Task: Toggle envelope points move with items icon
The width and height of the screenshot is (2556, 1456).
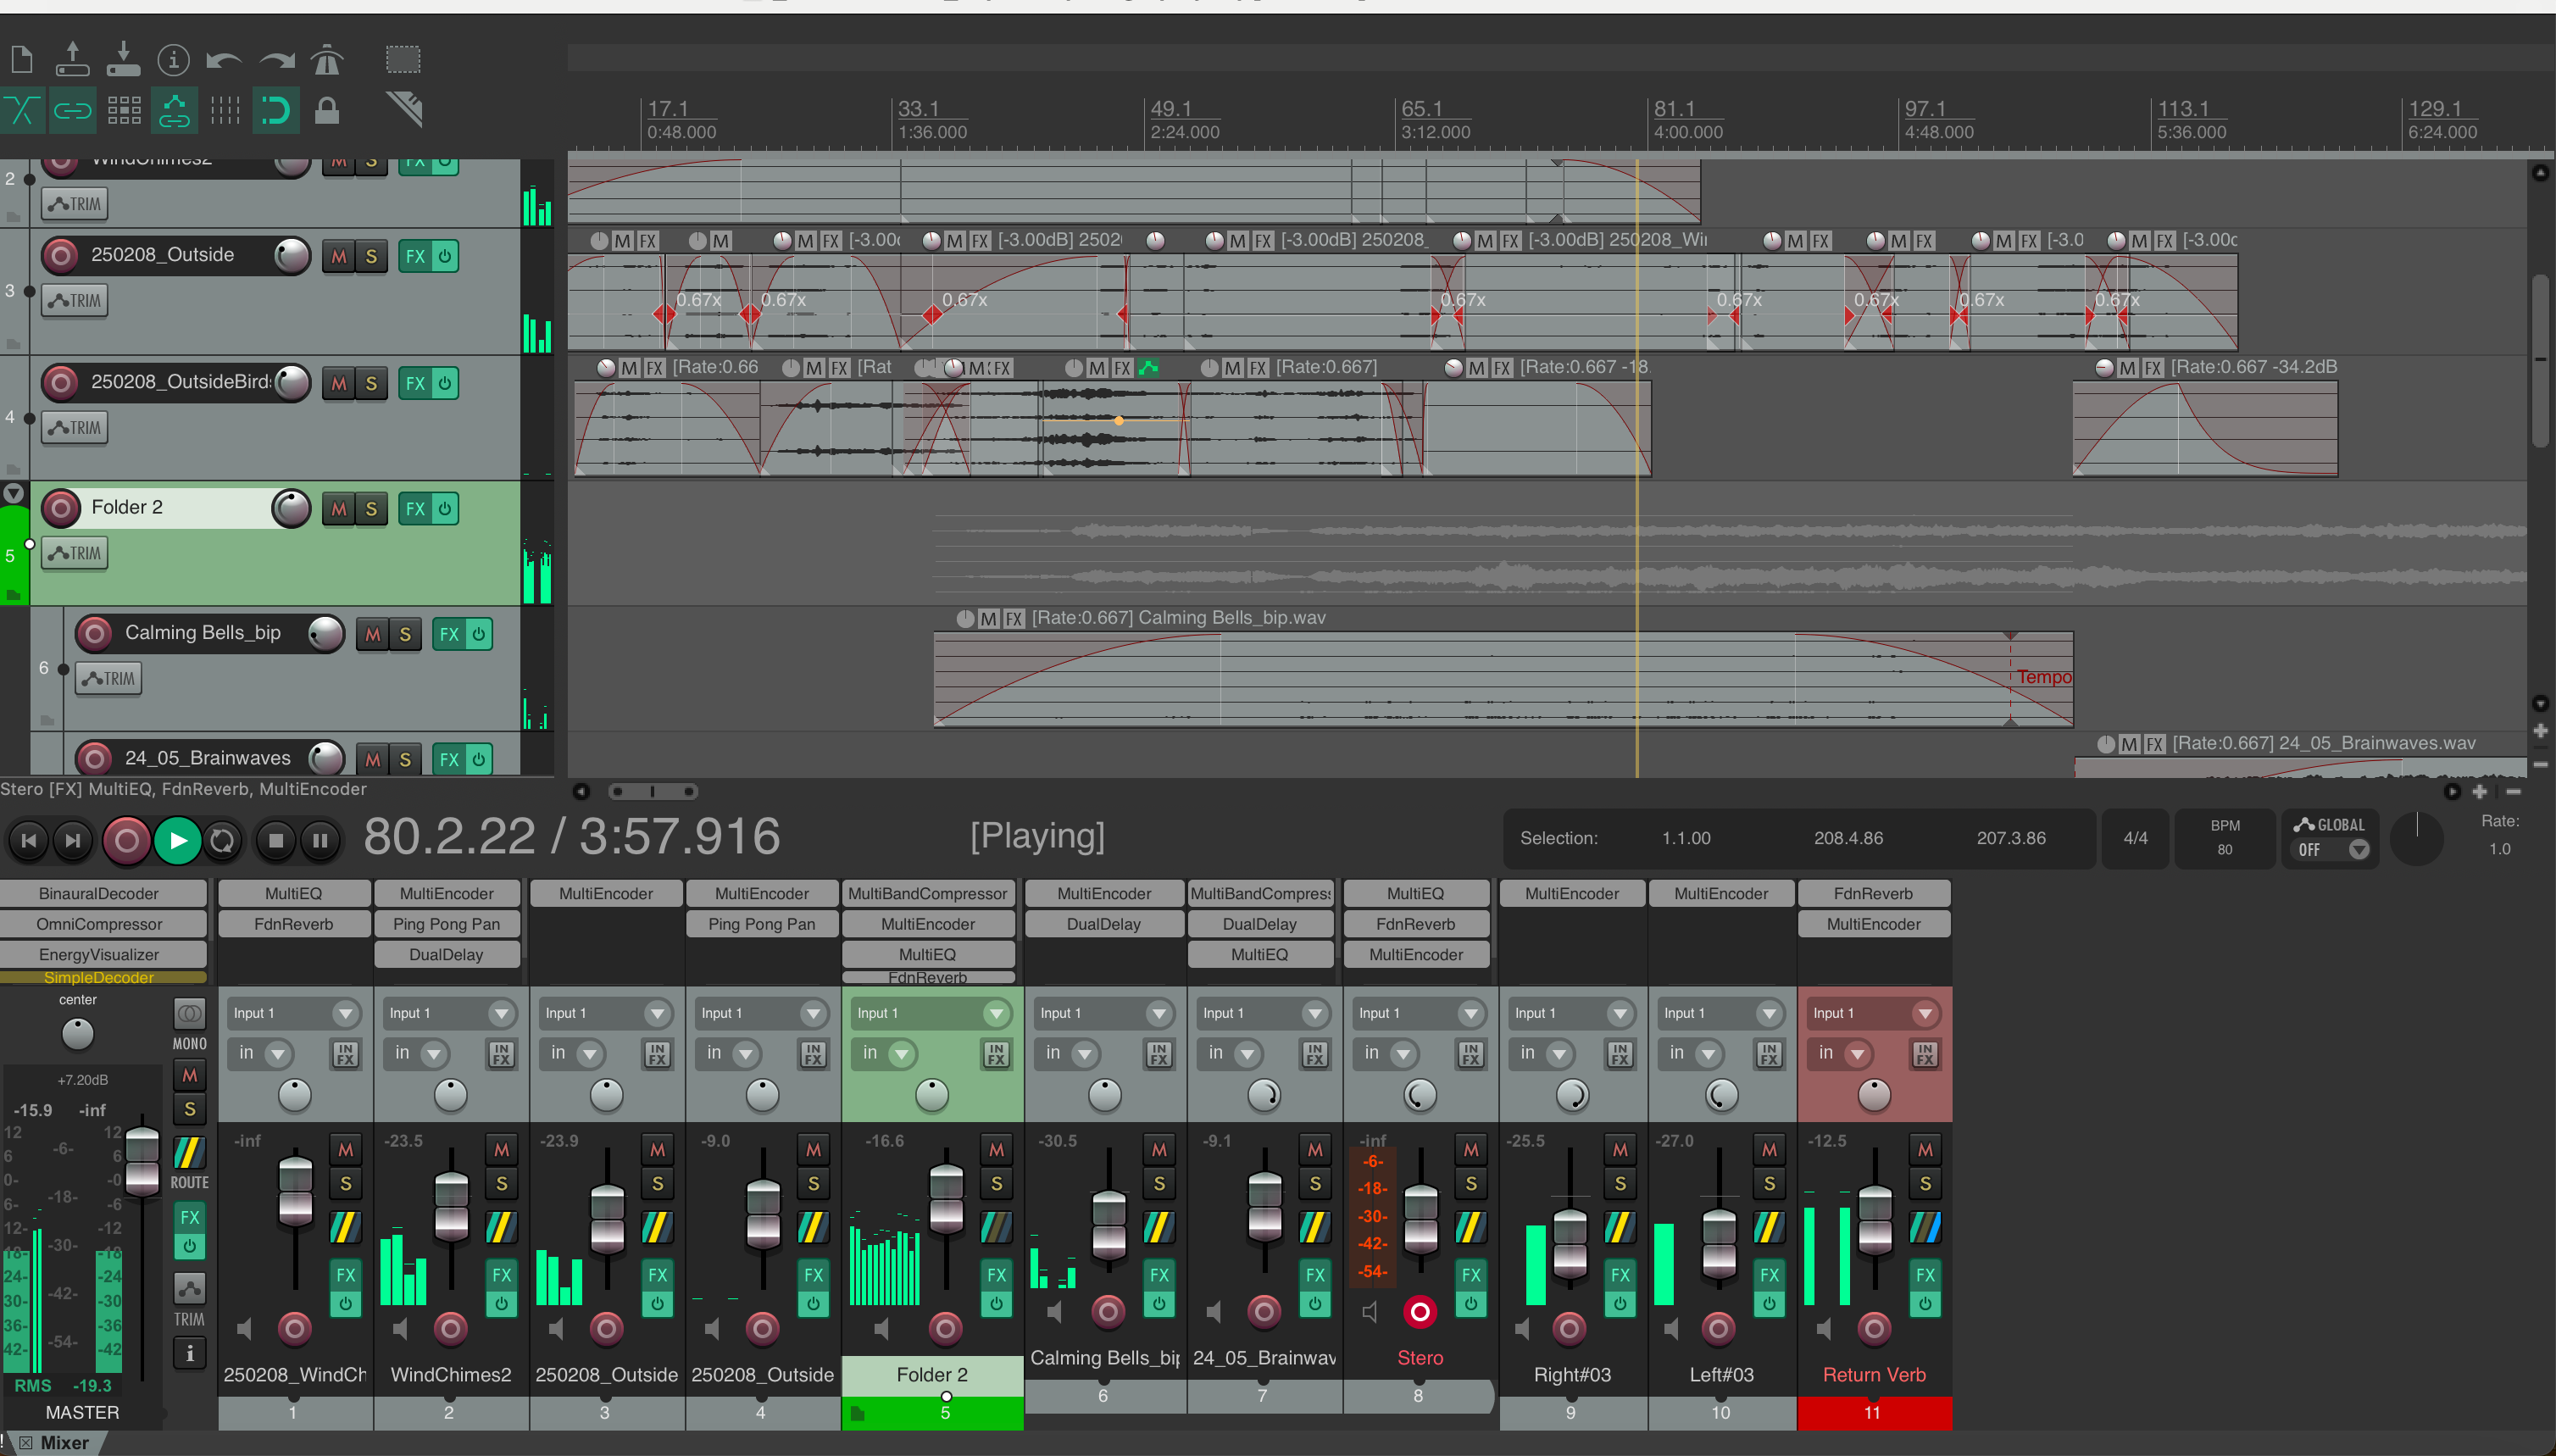Action: (174, 110)
